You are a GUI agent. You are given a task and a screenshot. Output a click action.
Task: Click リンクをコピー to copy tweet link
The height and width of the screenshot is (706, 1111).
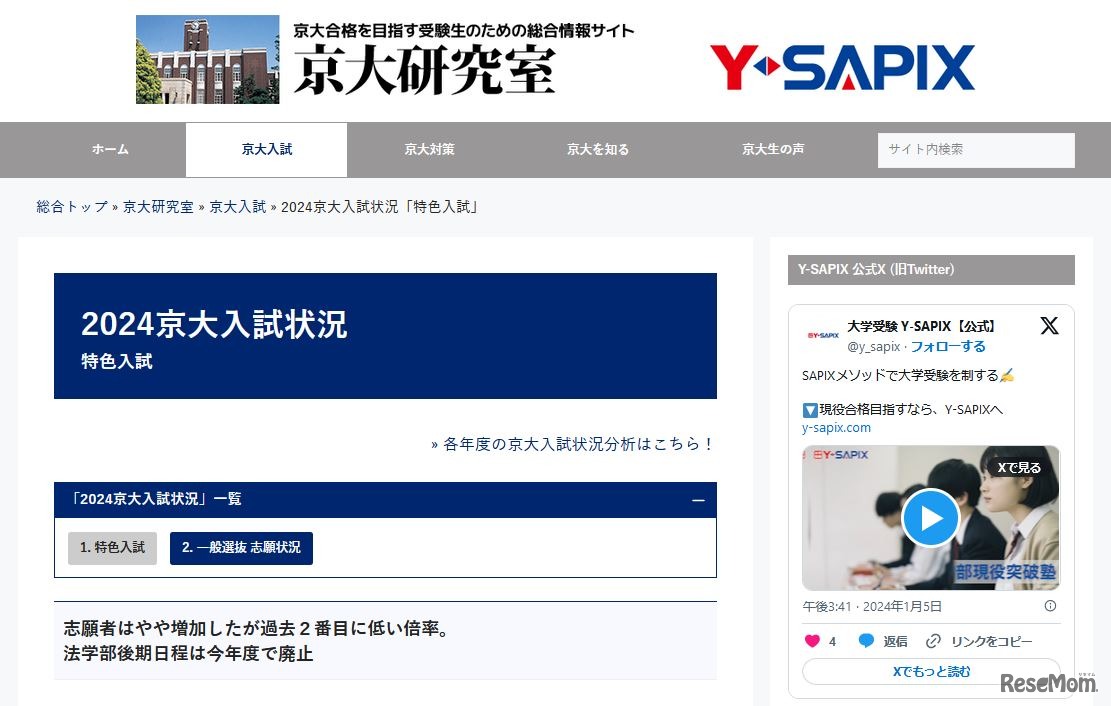979,641
